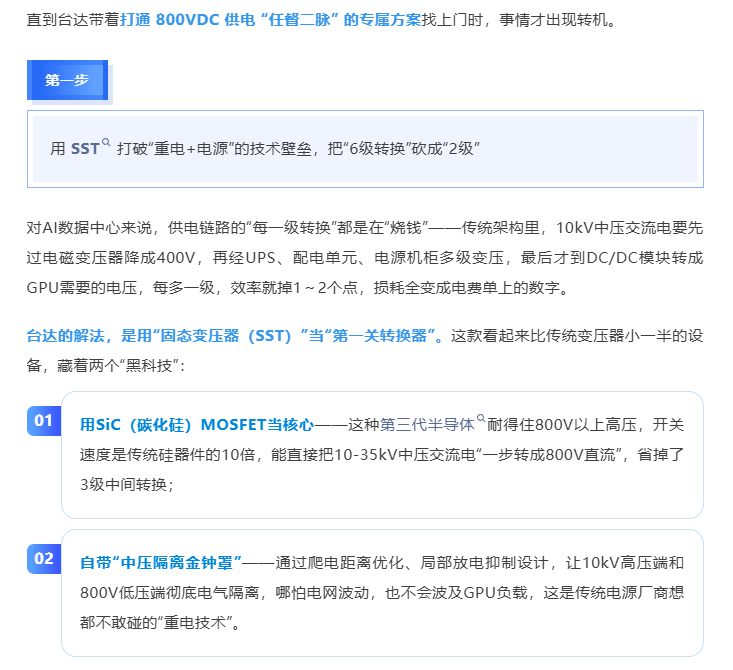
Task: Click the paragraph starting 对AI数据中心来说
Action: tap(365, 258)
